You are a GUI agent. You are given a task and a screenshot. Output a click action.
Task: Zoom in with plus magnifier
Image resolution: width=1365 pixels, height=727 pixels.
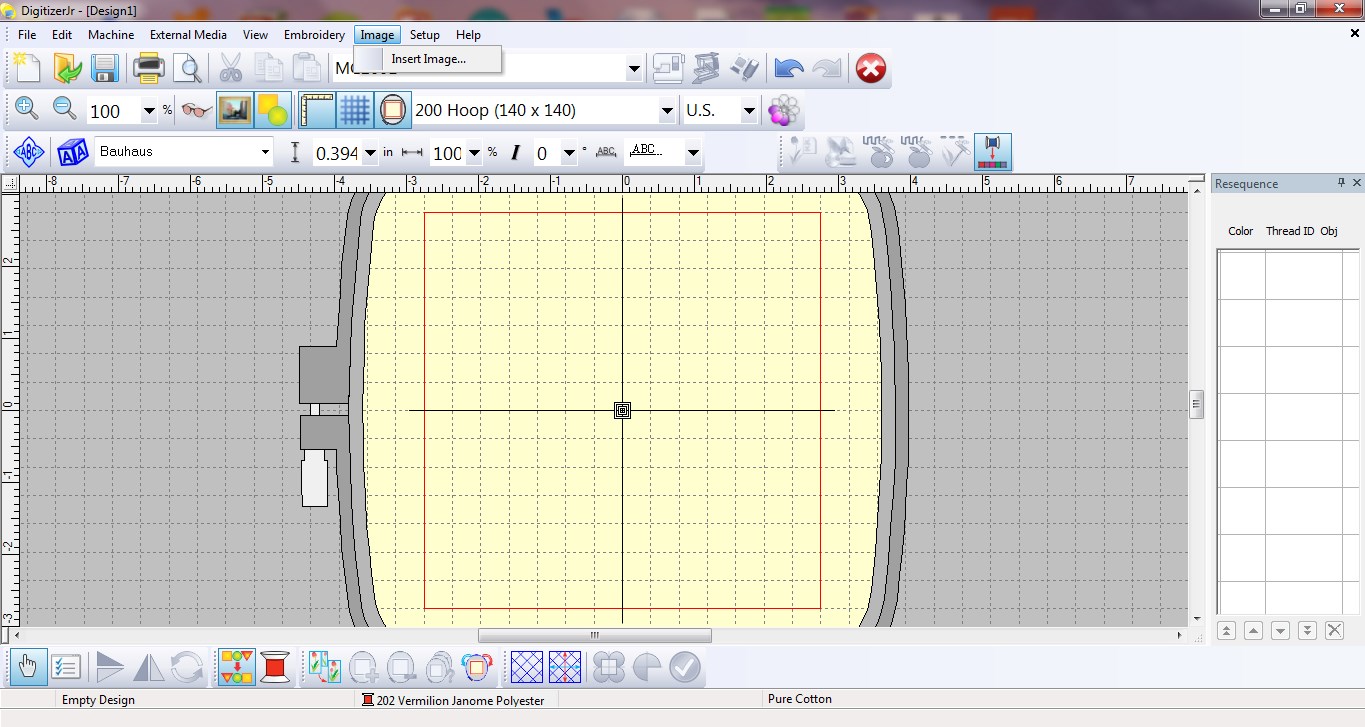click(27, 110)
